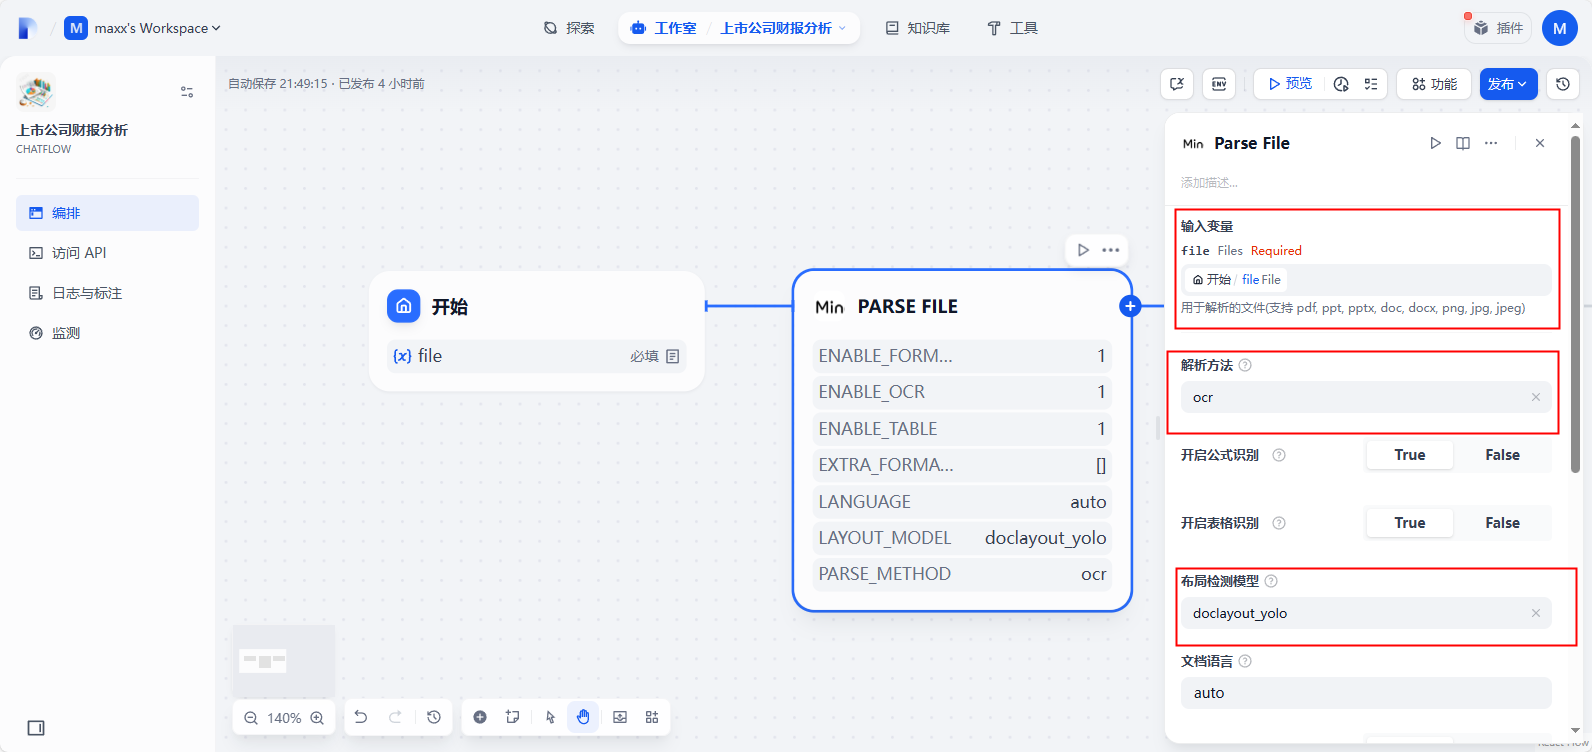This screenshot has height=752, width=1592.
Task: Zoom in the canvas
Action: pos(317,718)
